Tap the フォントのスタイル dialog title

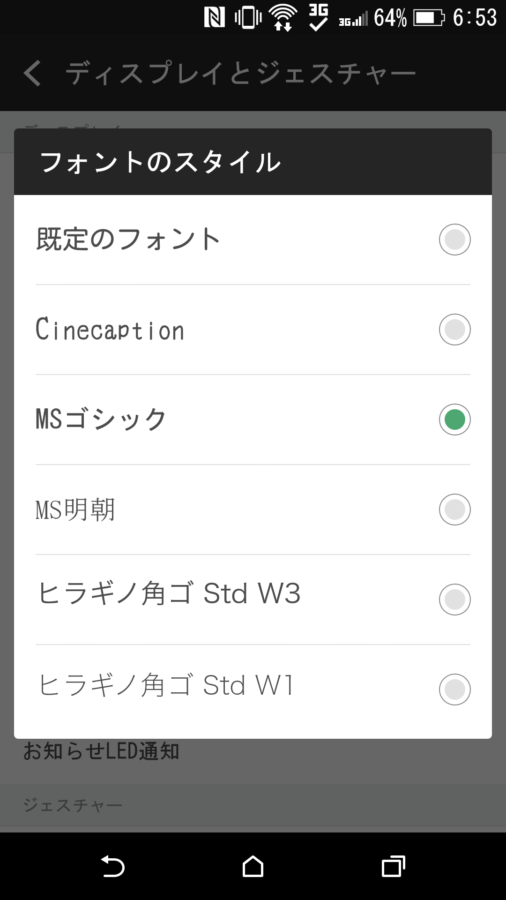click(160, 162)
